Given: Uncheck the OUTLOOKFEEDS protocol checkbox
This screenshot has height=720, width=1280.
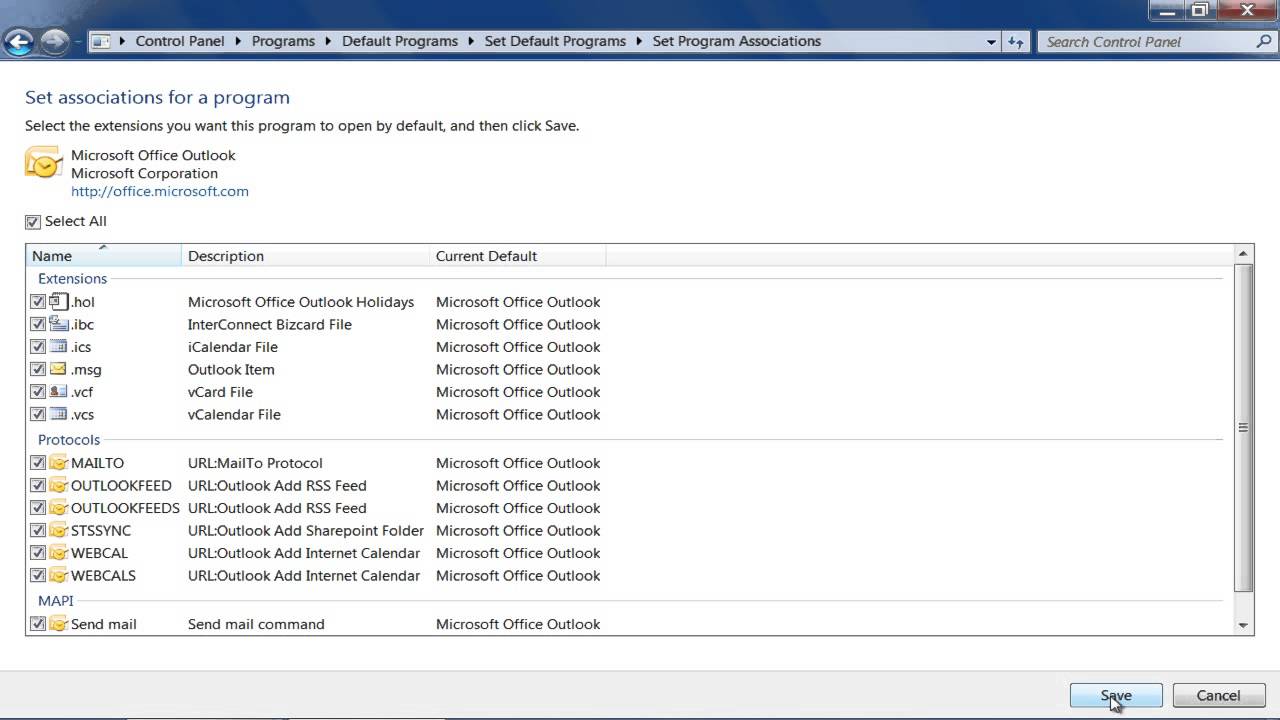Looking at the screenshot, I should click(37, 508).
